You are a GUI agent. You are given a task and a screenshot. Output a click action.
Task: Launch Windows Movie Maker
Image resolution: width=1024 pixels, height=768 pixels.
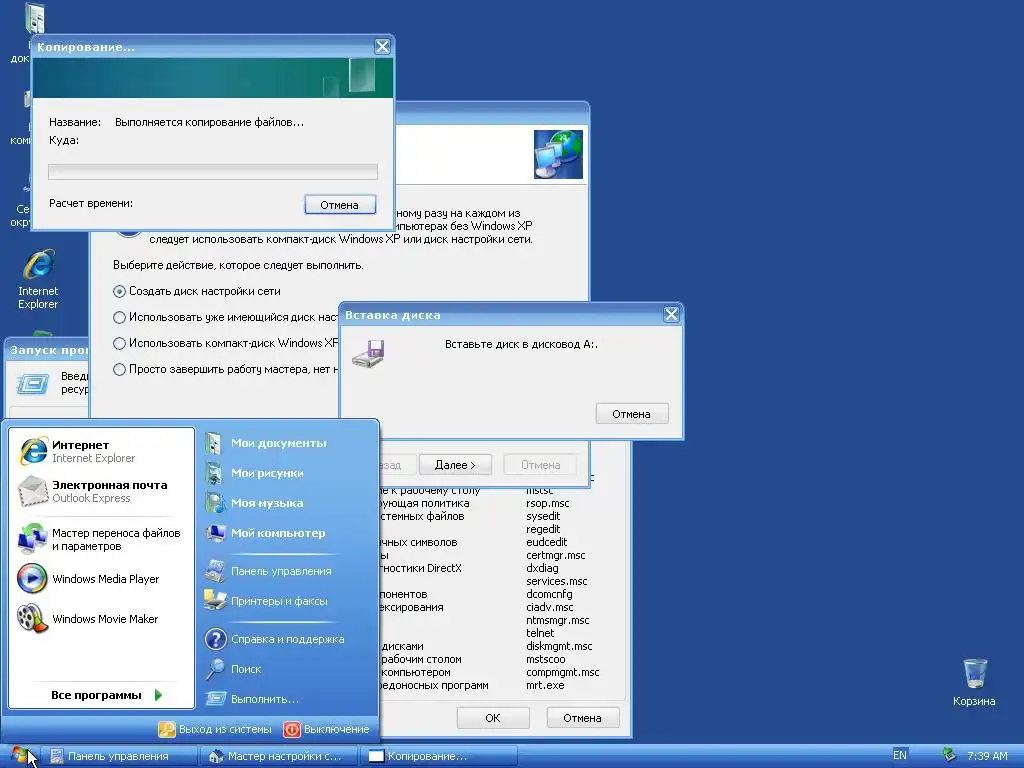(101, 618)
